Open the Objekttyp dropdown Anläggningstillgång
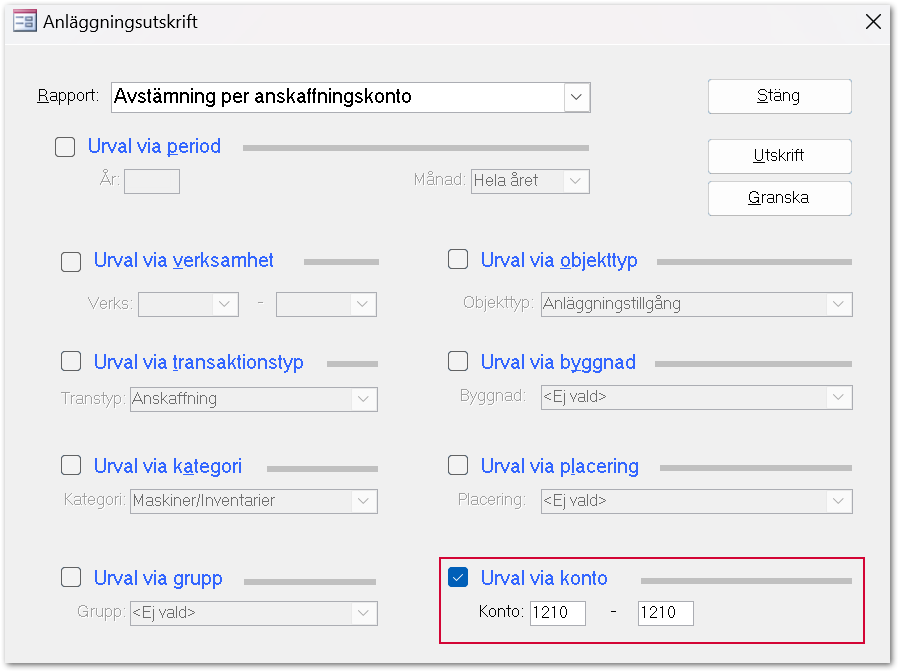Image resolution: width=899 pixels, height=672 pixels. click(838, 304)
